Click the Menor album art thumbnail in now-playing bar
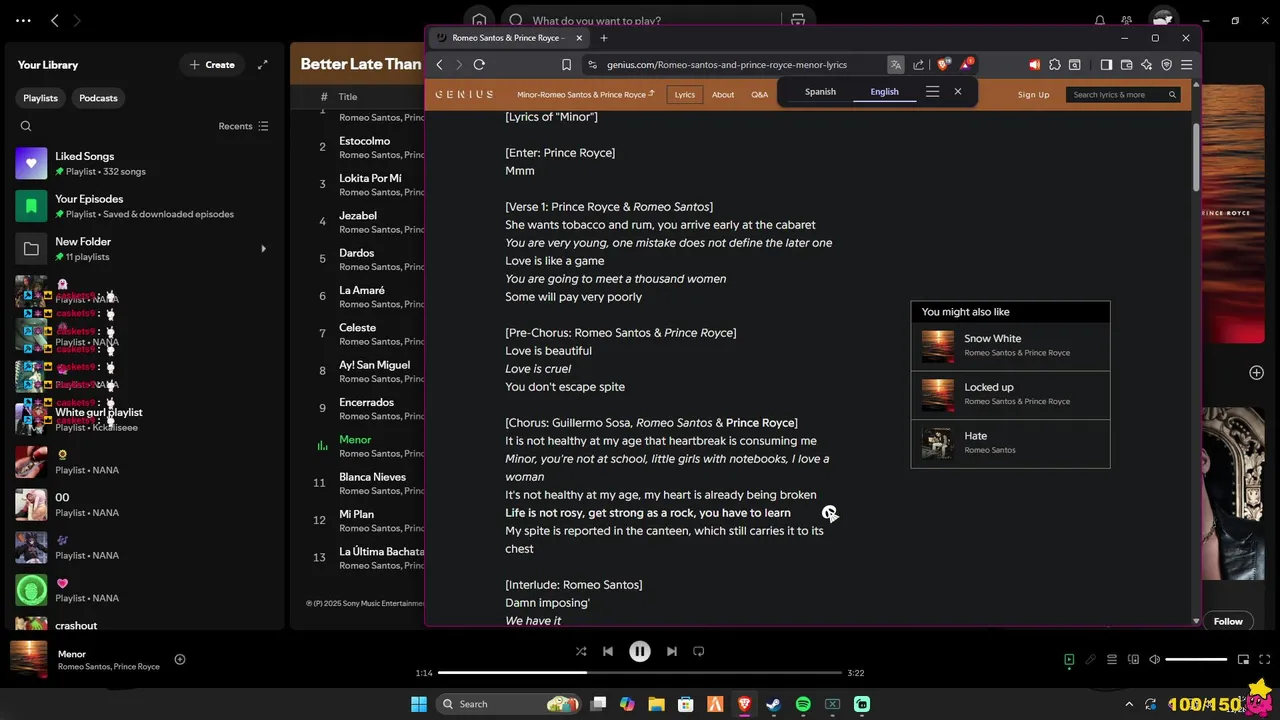Viewport: 1280px width, 720px height. (x=29, y=659)
